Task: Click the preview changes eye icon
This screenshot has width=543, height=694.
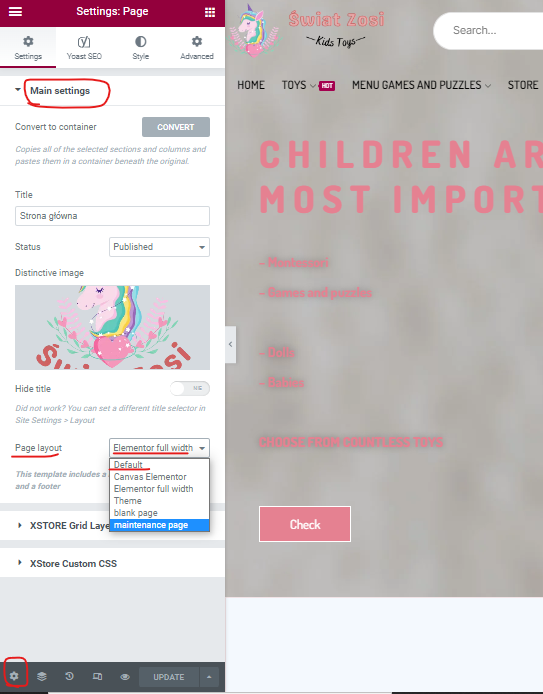Action: (x=125, y=677)
